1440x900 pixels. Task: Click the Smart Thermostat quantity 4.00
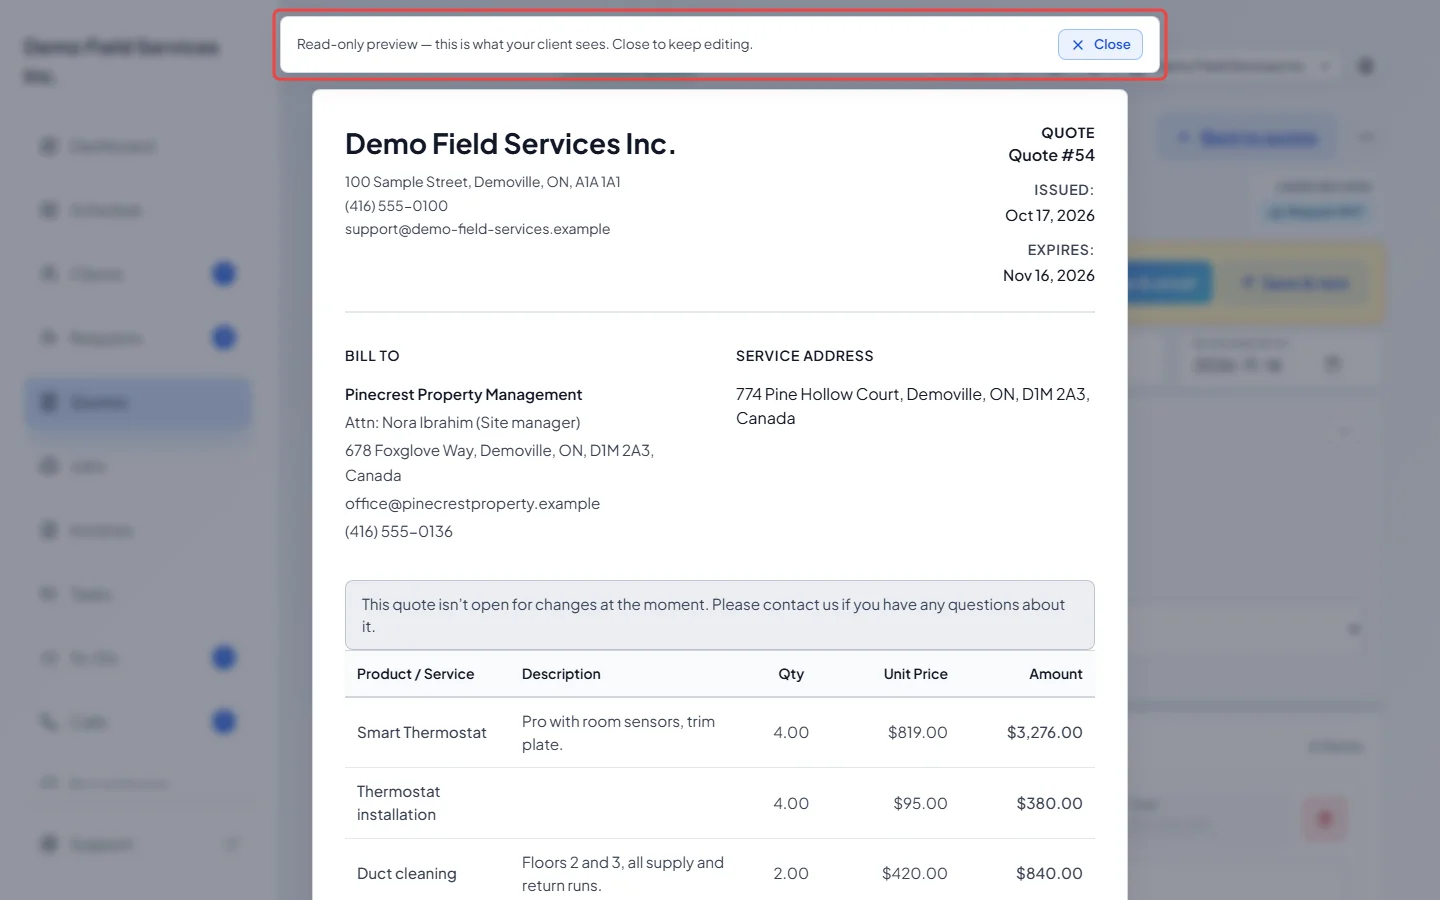791,733
